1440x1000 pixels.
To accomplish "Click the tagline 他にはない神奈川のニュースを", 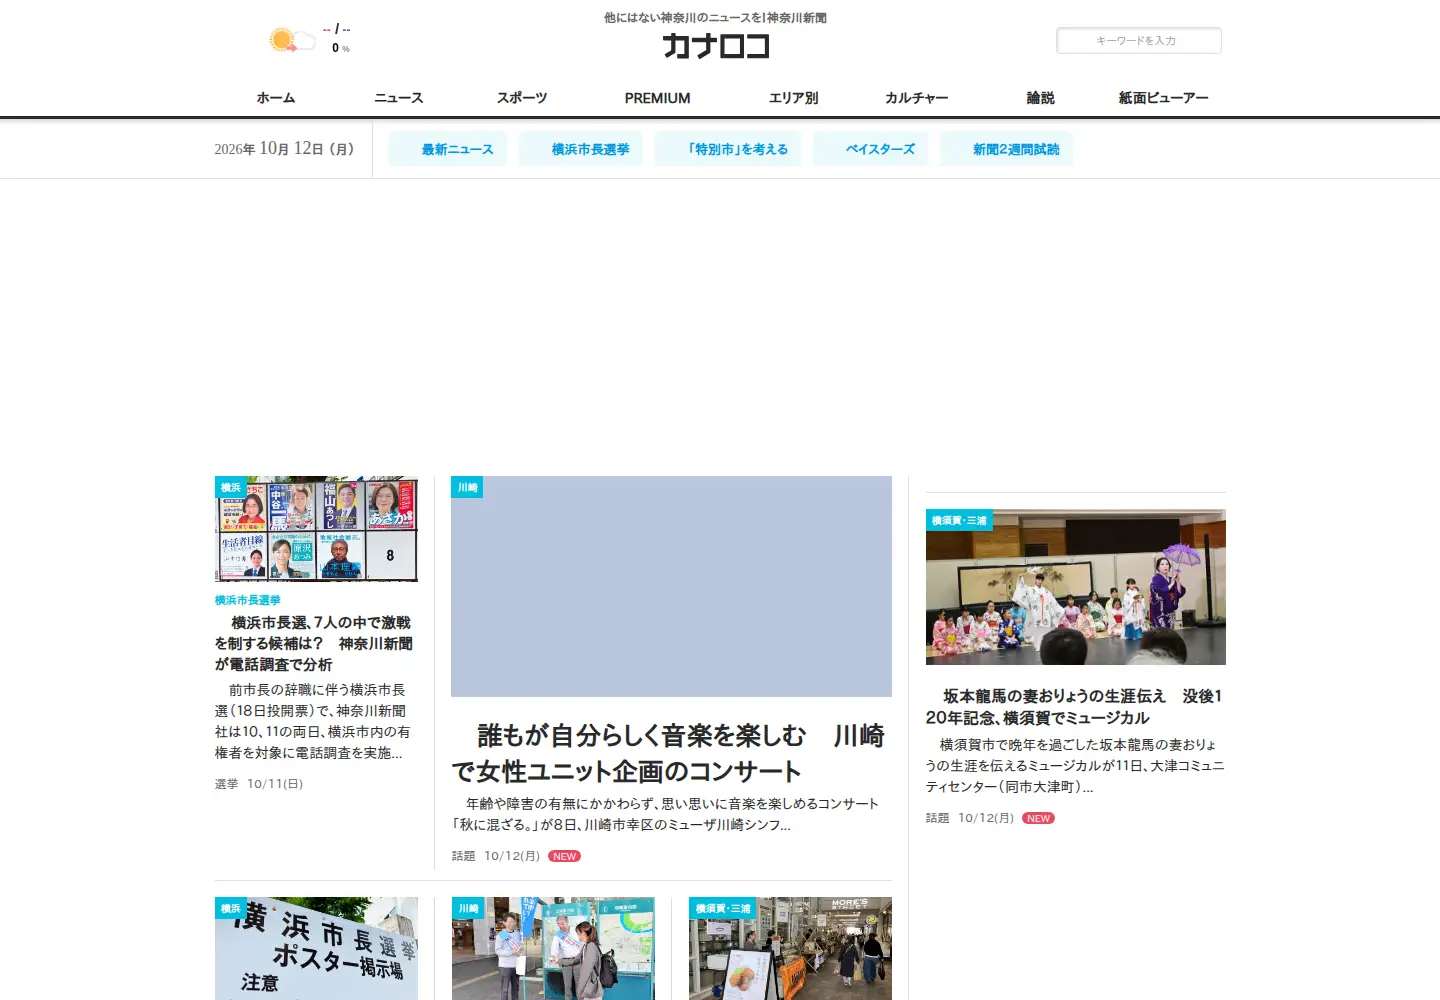I will pos(715,18).
